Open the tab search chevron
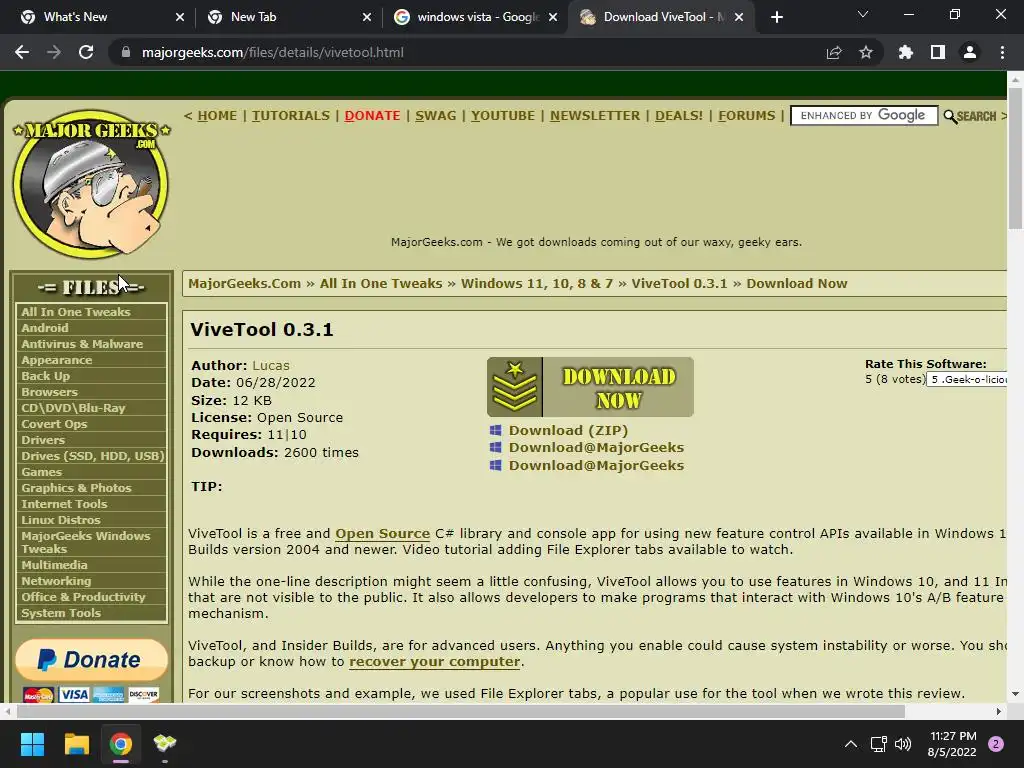 click(863, 14)
